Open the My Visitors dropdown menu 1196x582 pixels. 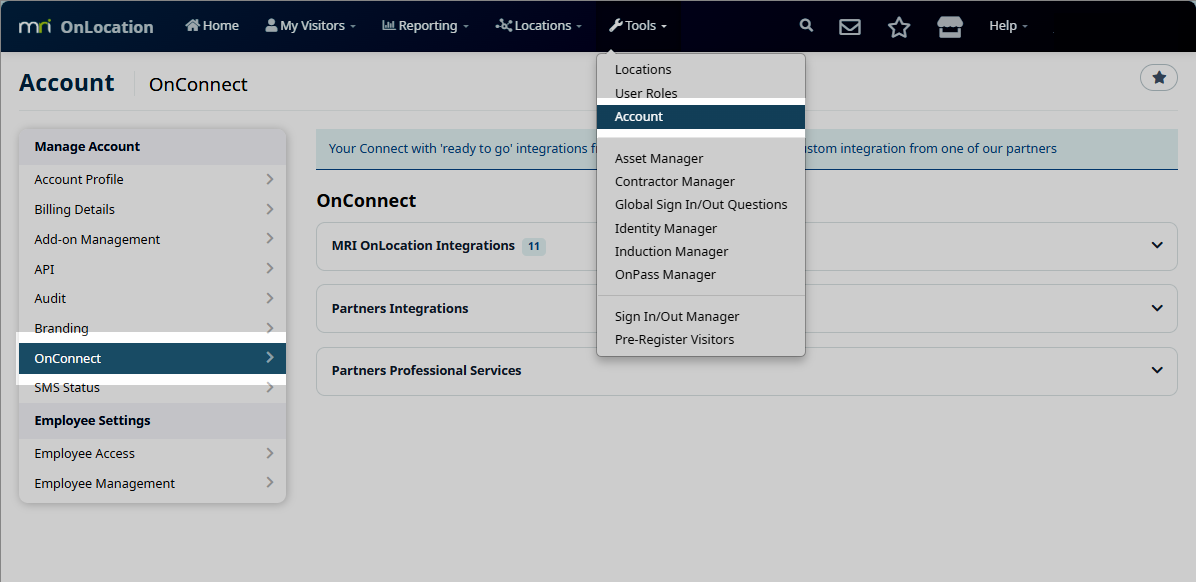(310, 26)
